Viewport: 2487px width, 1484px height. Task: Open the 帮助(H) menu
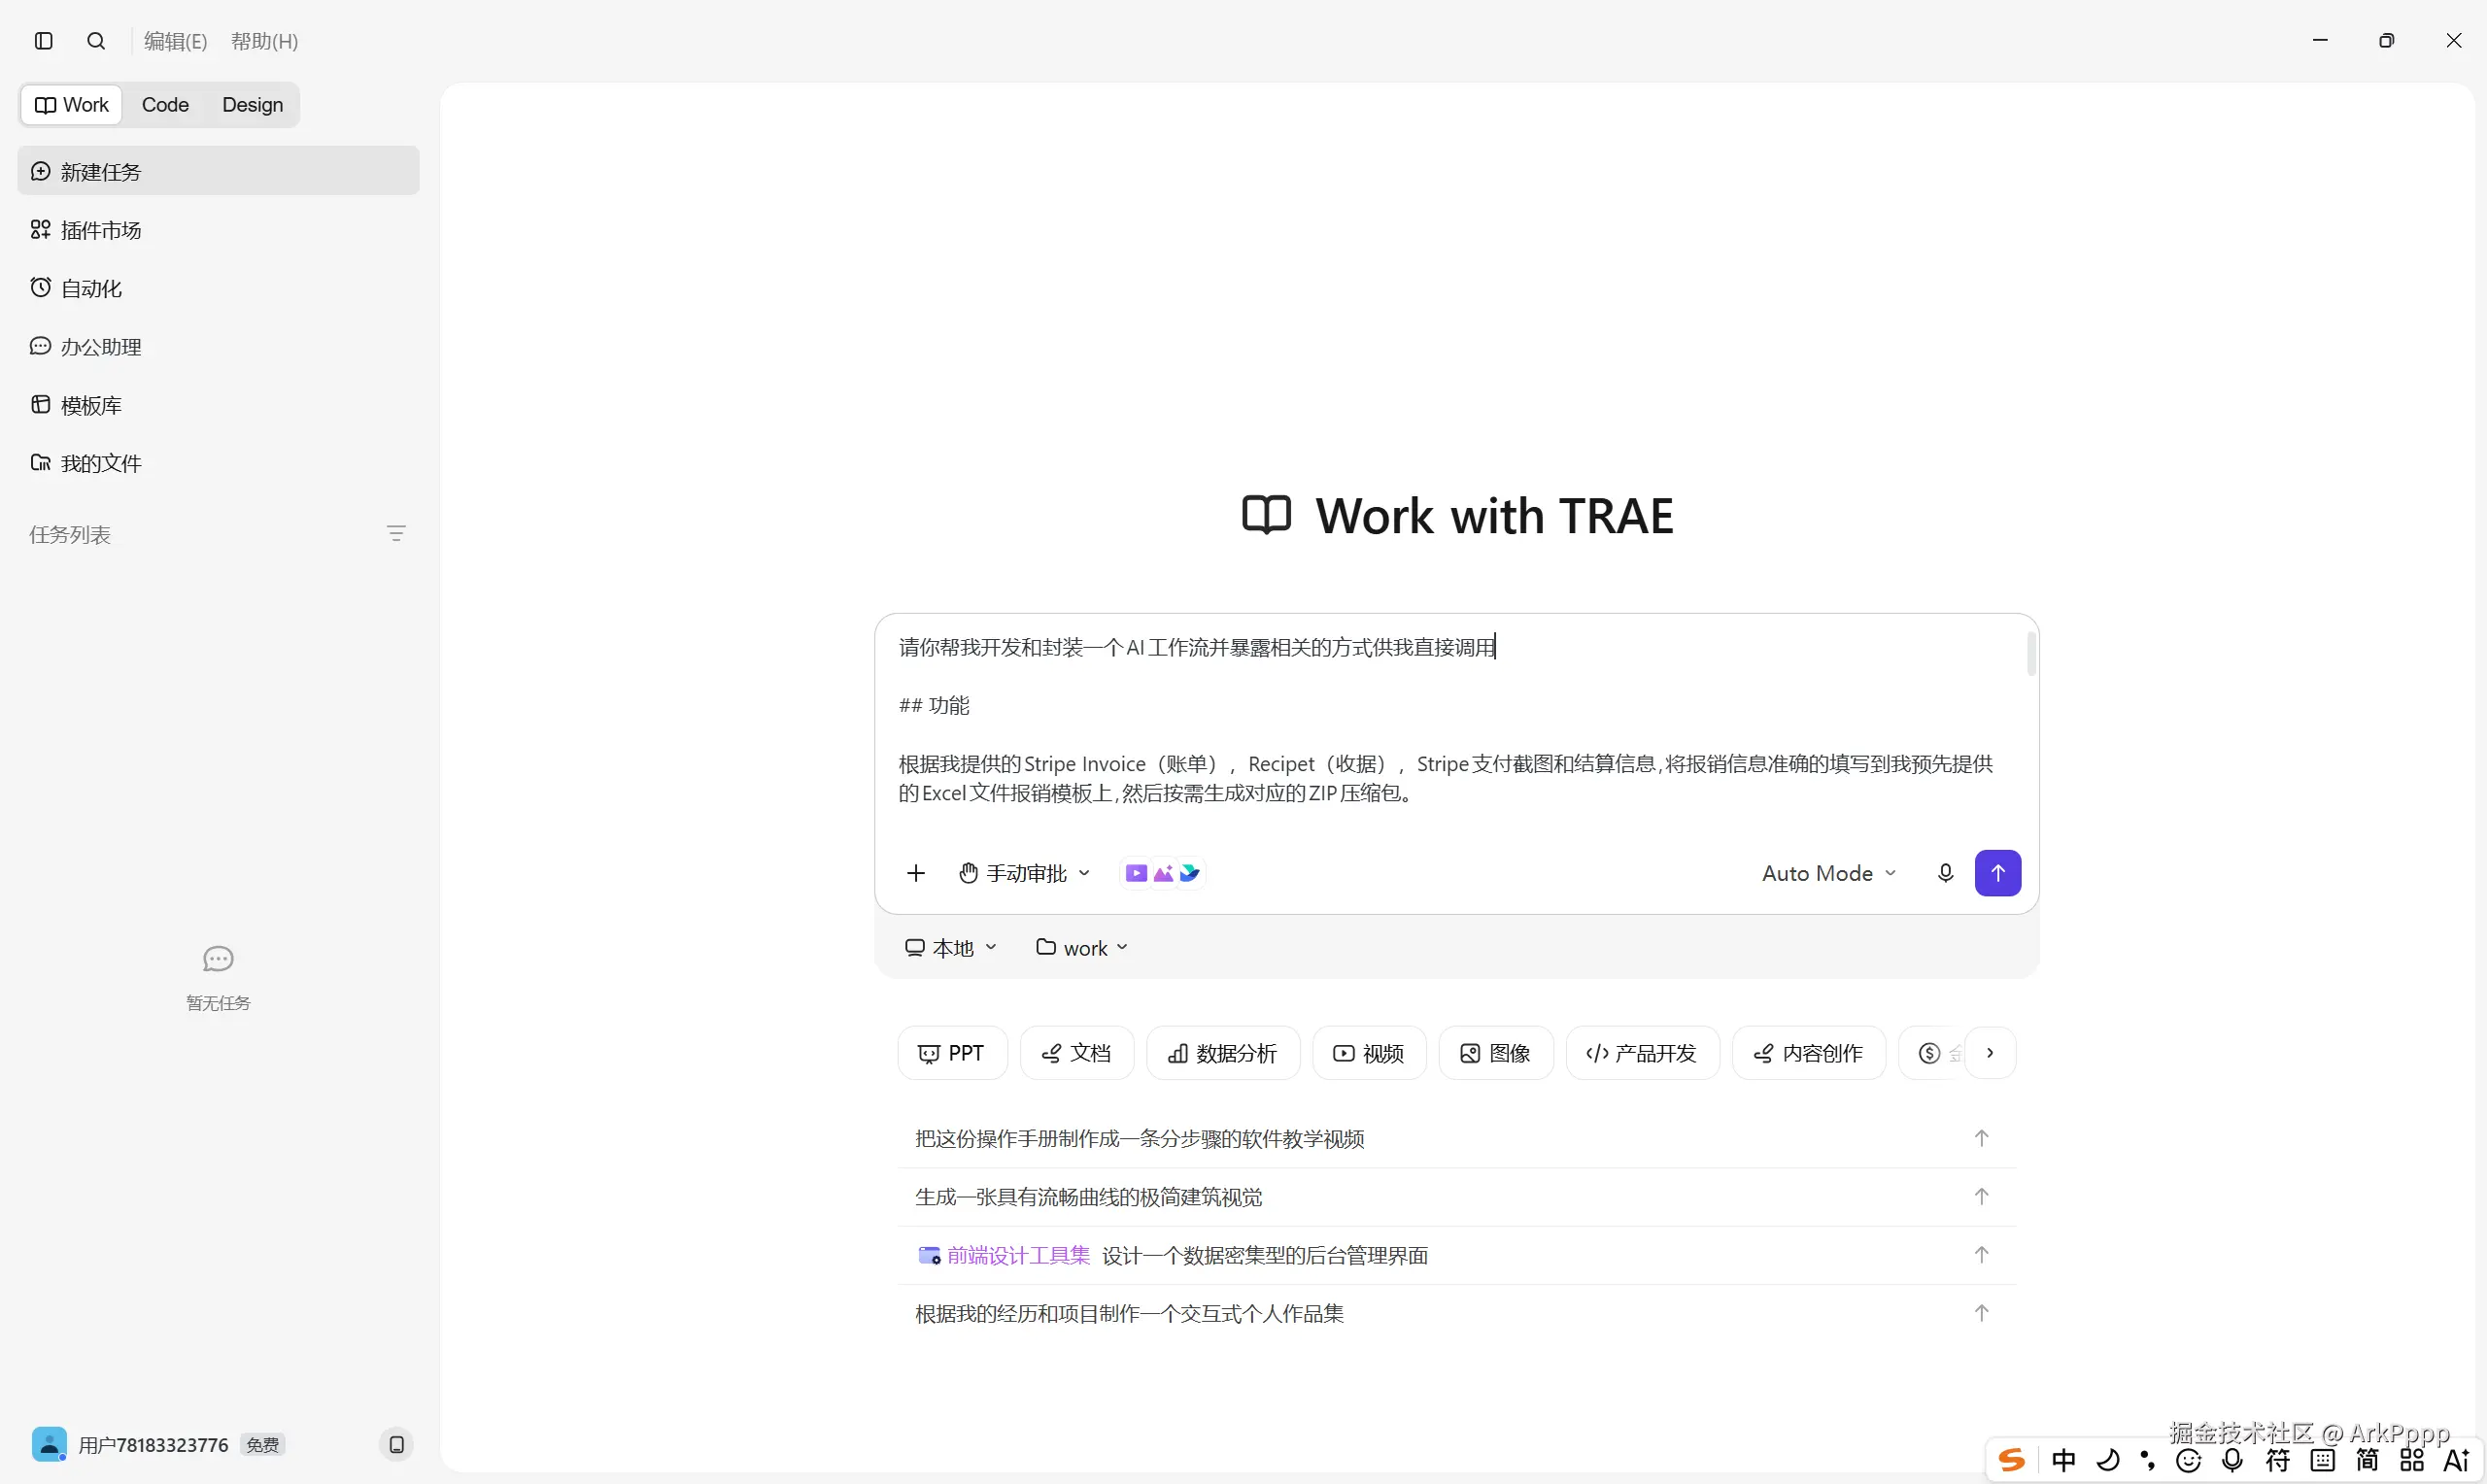coord(264,41)
